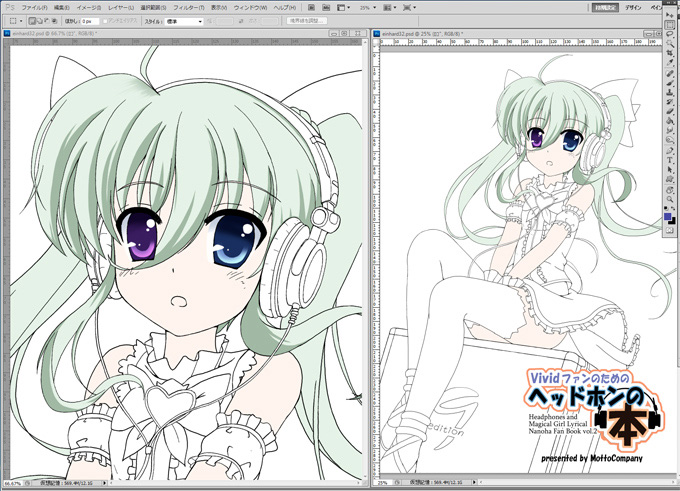680x491 pixels.
Task: Expand the tool preset picker dropdown
Action: 15,20
